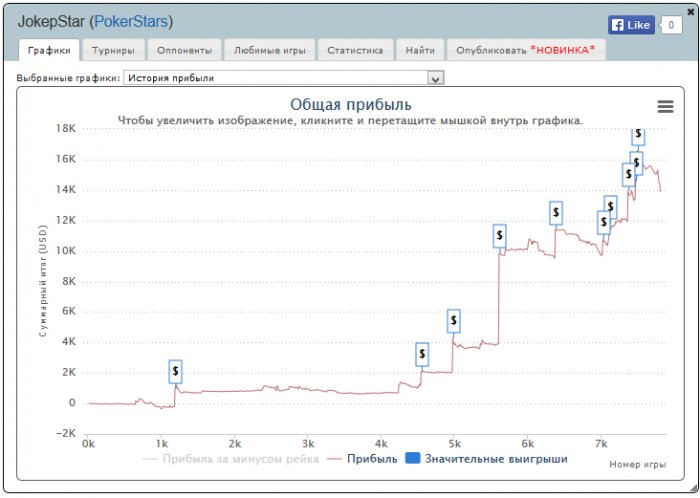Click the blue Значительные выигрыши legend swatch
The width and height of the screenshot is (700, 498).
(412, 458)
